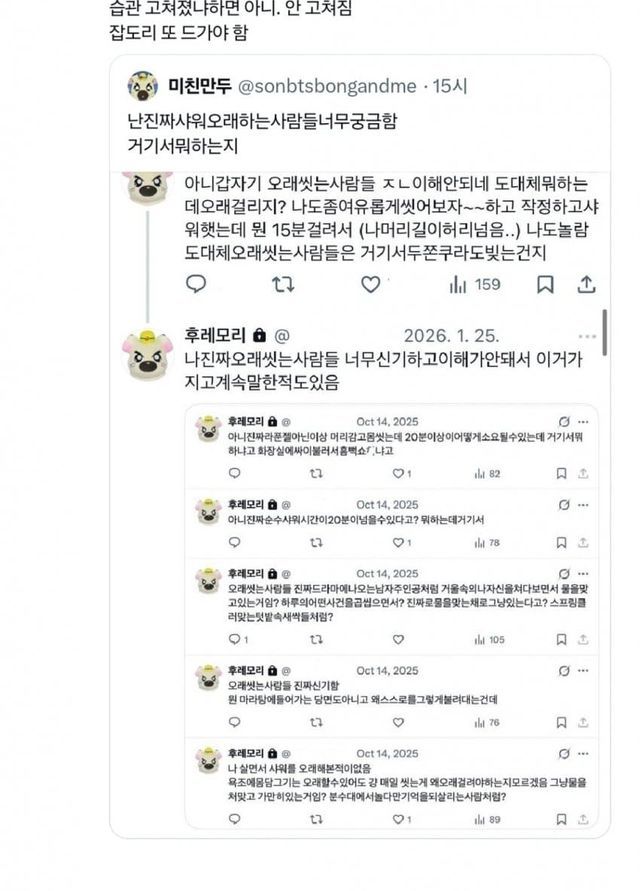The image size is (640, 891).
Task: Like the embedded tweet with 82 views
Action: point(398,472)
